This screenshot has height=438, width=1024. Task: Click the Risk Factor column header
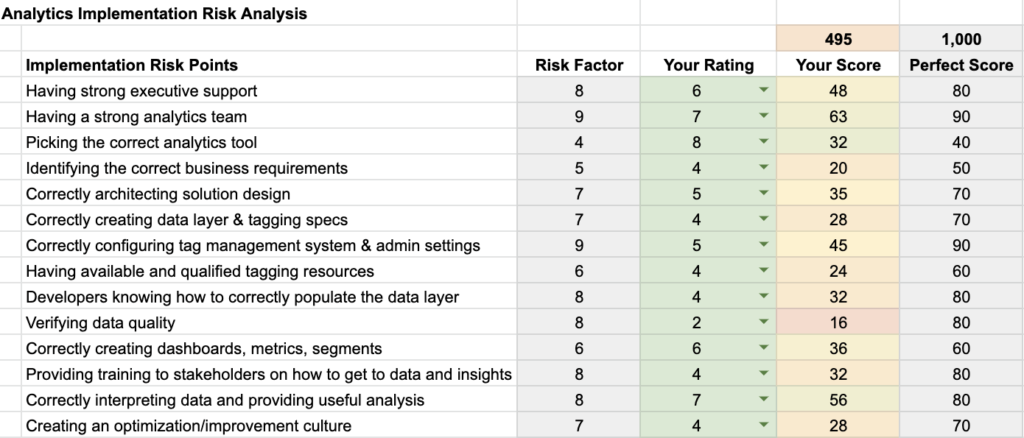579,65
